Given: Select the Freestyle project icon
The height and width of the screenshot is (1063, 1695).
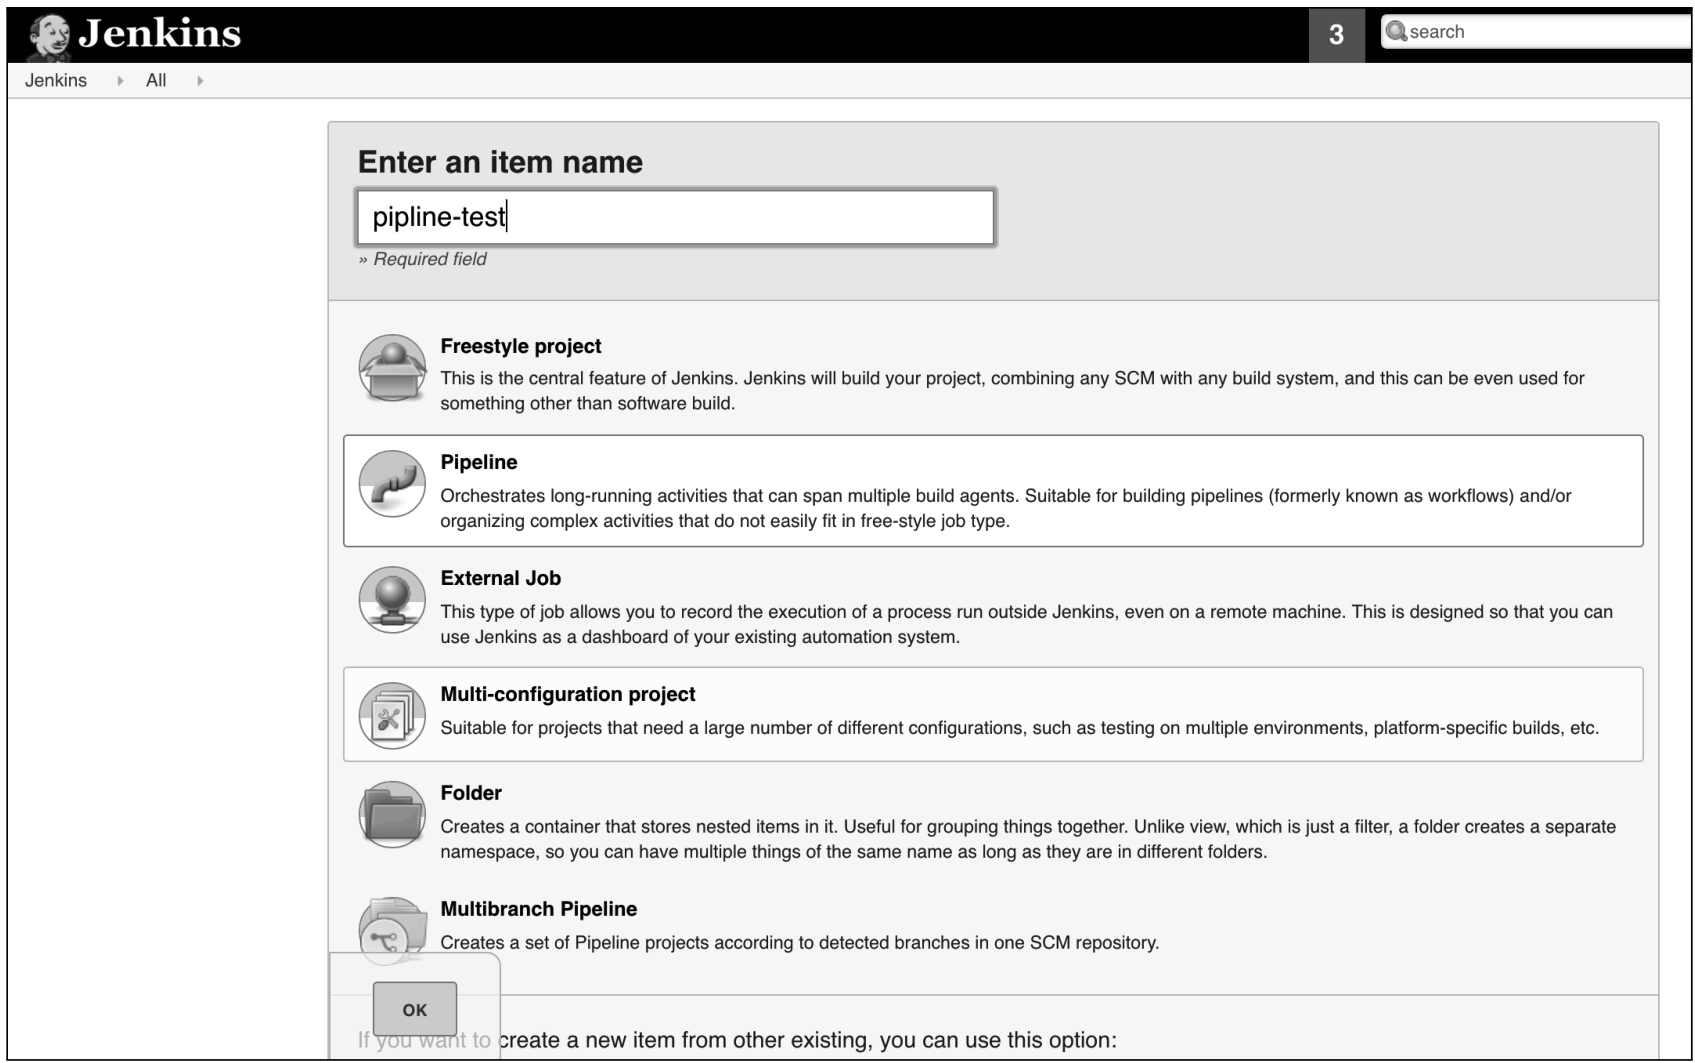Looking at the screenshot, I should tap(392, 367).
